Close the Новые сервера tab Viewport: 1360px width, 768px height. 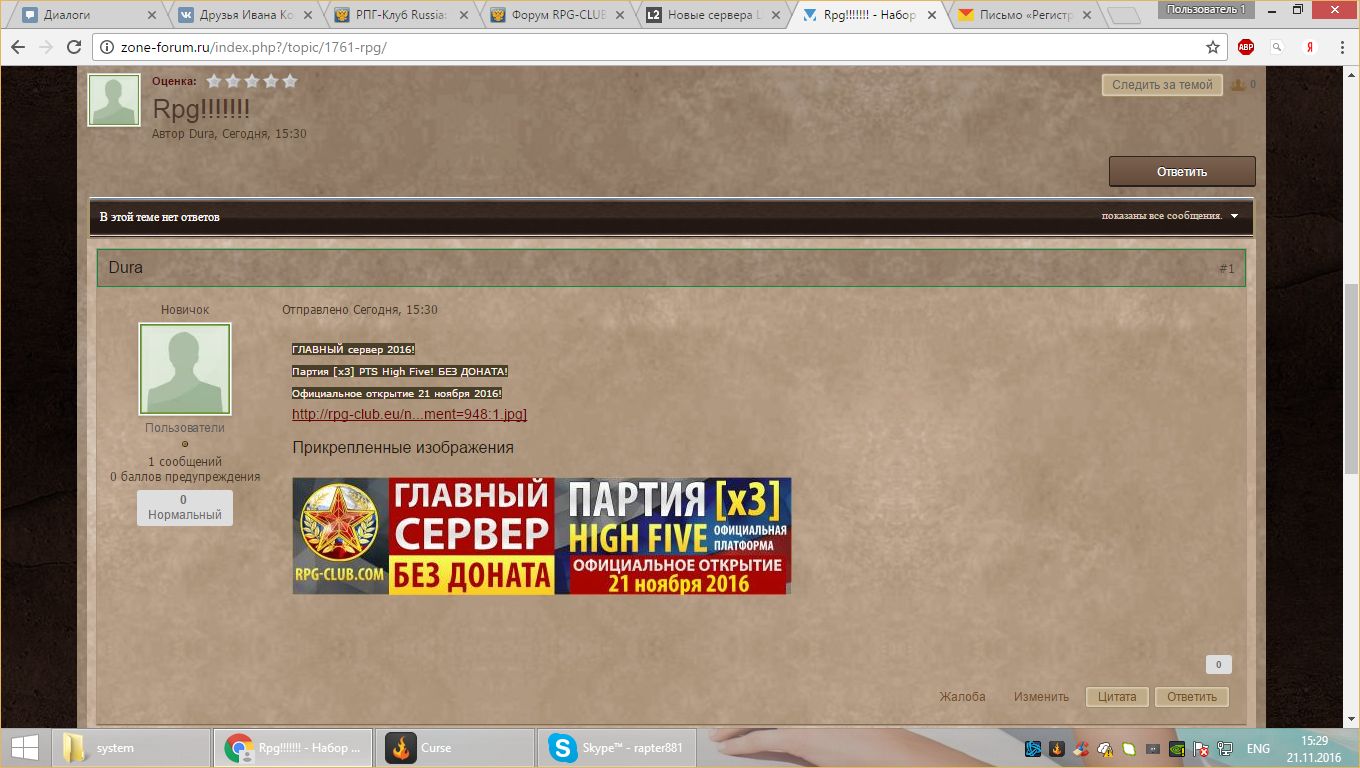pyautogui.click(x=777, y=16)
